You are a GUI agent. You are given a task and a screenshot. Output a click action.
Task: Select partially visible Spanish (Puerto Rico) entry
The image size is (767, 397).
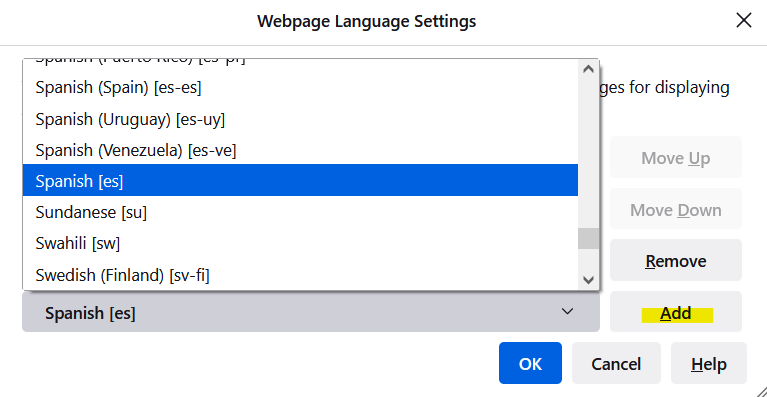point(300,65)
